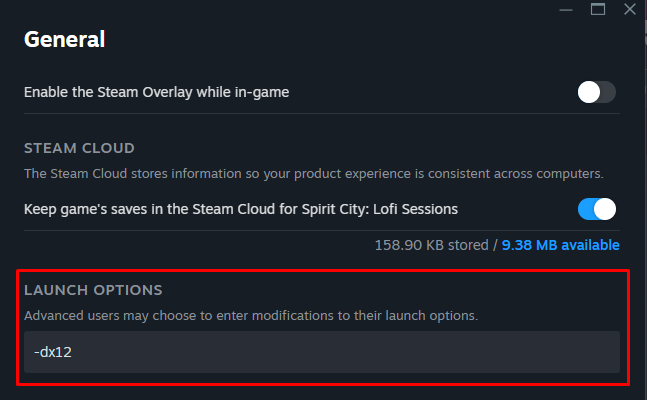Maximize the properties window
Image resolution: width=647 pixels, height=400 pixels.
598,9
